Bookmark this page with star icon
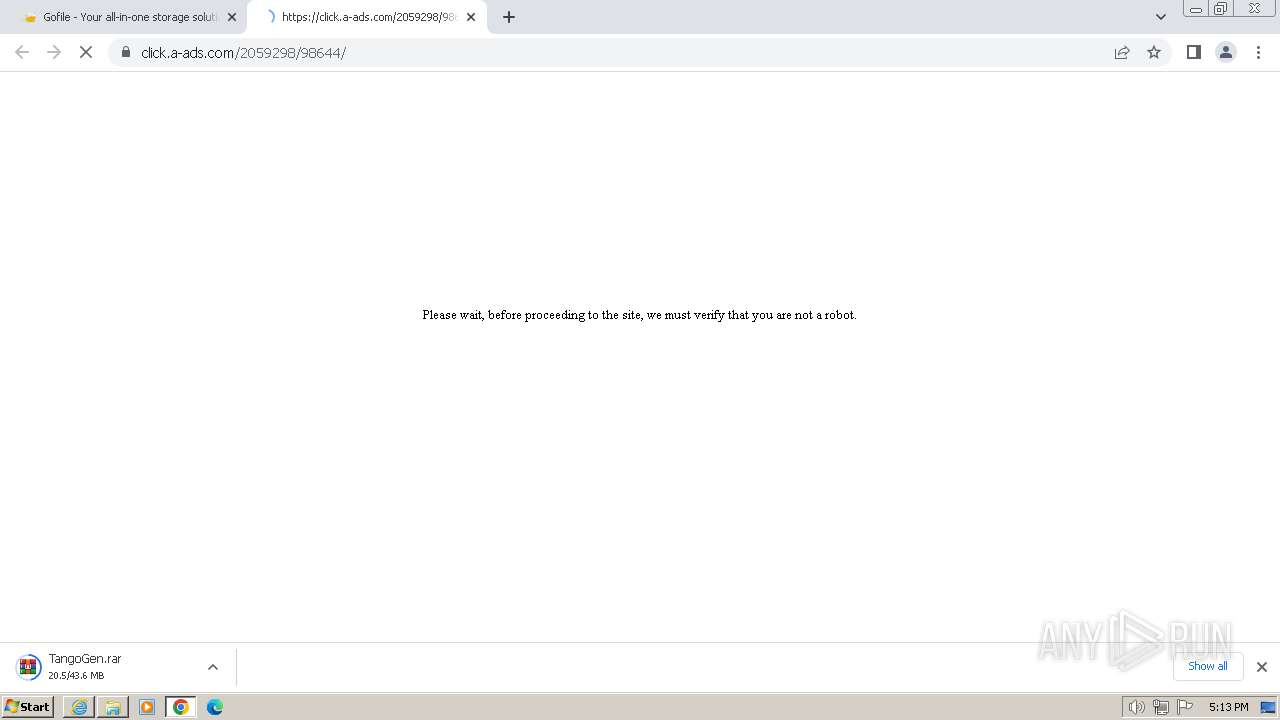Viewport: 1280px width, 720px height. tap(1154, 52)
